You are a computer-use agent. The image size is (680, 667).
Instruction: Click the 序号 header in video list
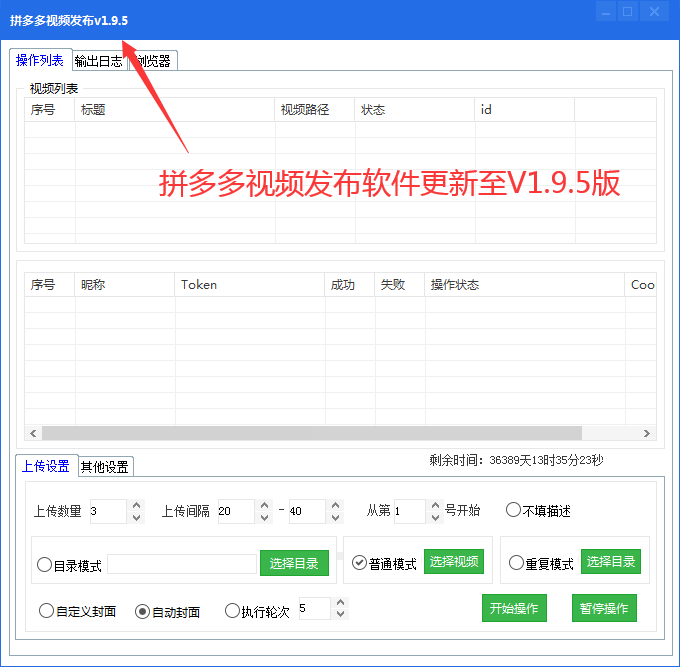tap(50, 110)
